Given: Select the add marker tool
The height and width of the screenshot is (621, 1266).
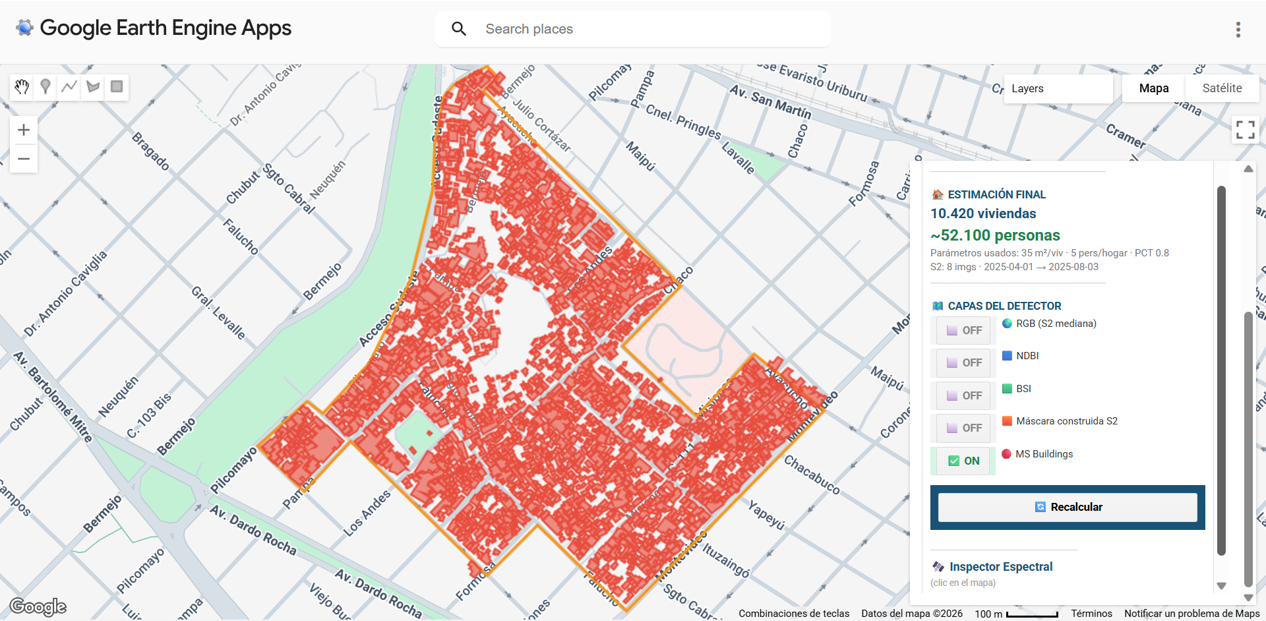Looking at the screenshot, I should coord(45,87).
